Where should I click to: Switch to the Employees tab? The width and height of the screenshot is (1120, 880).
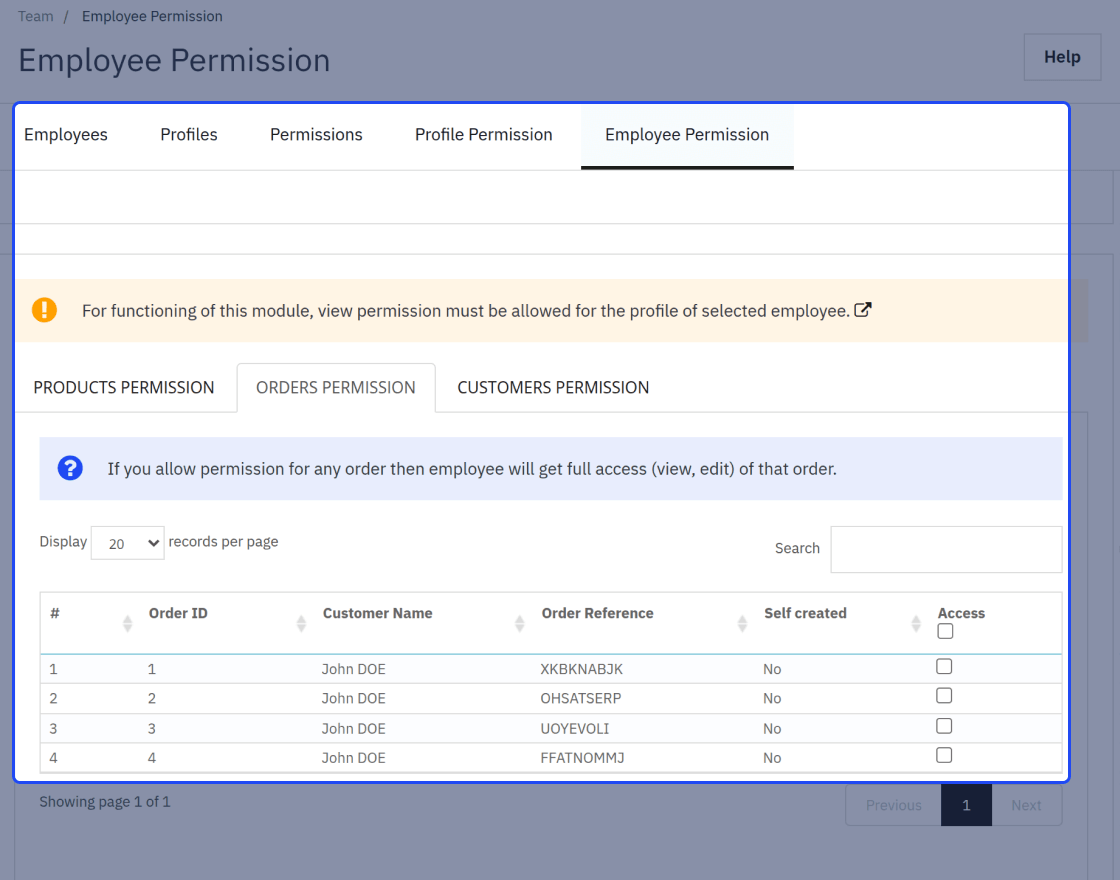pyautogui.click(x=66, y=134)
